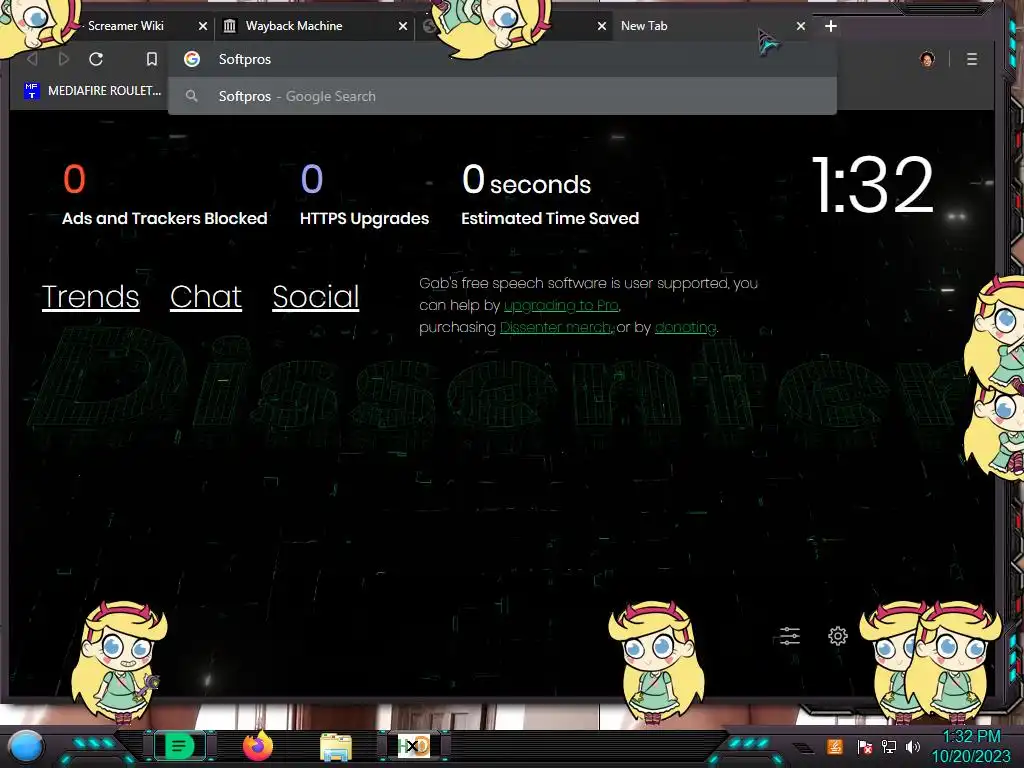
Task: Open a new tab with plus button
Action: point(831,26)
